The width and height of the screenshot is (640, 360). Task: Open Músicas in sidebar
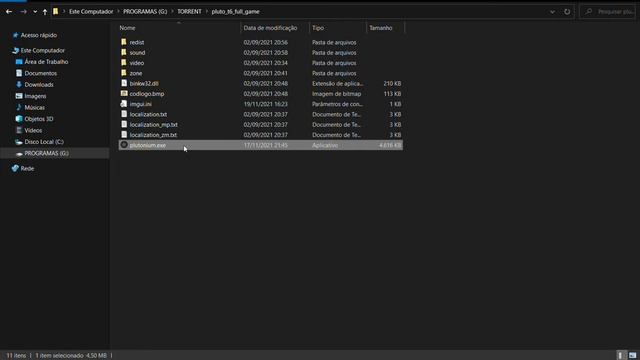tap(34, 108)
